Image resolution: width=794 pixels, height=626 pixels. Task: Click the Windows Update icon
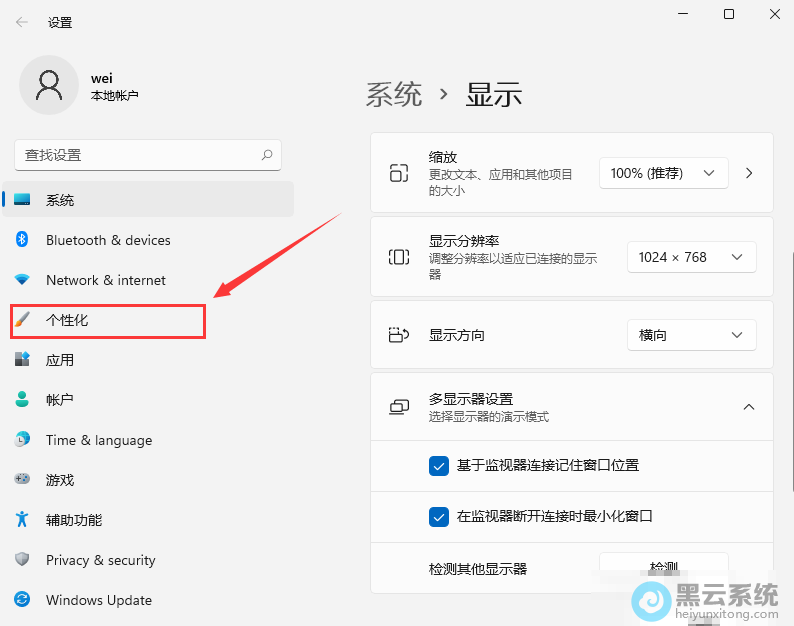pos(22,600)
